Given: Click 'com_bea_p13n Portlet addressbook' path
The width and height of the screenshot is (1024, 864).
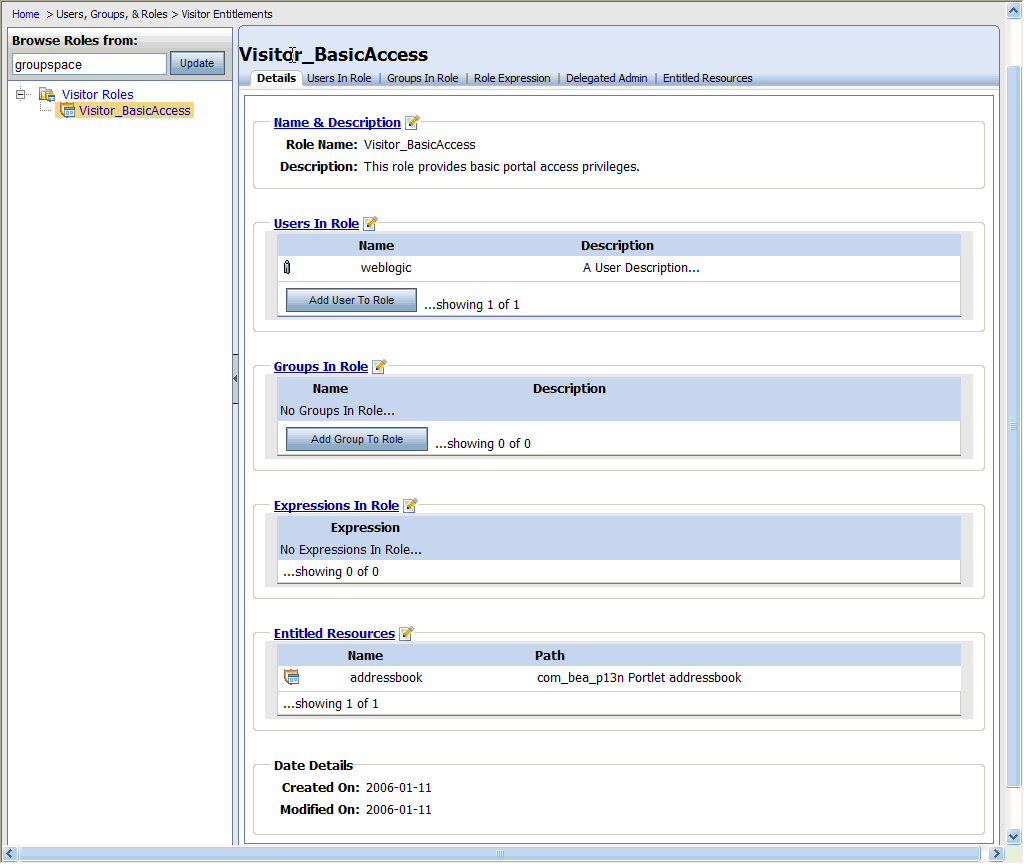Looking at the screenshot, I should coord(639,678).
